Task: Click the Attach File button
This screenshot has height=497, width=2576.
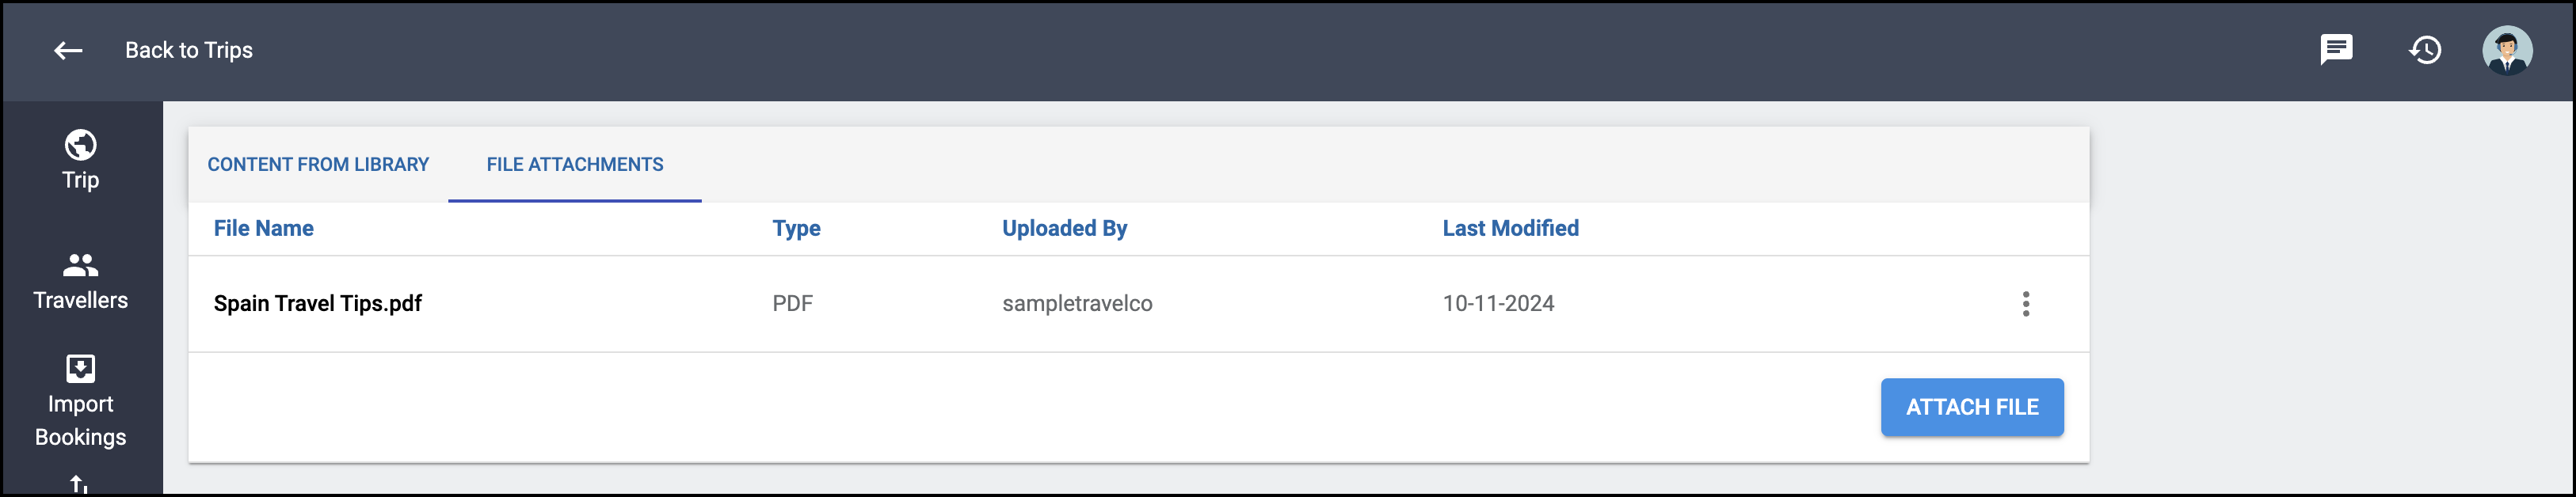Action: click(1972, 407)
